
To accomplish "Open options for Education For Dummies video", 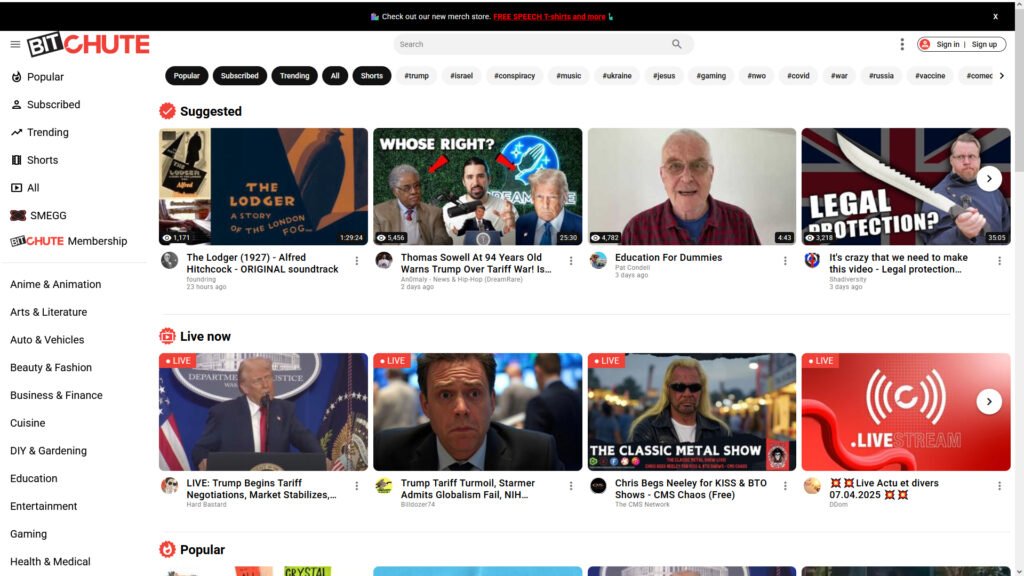I will tap(785, 261).
